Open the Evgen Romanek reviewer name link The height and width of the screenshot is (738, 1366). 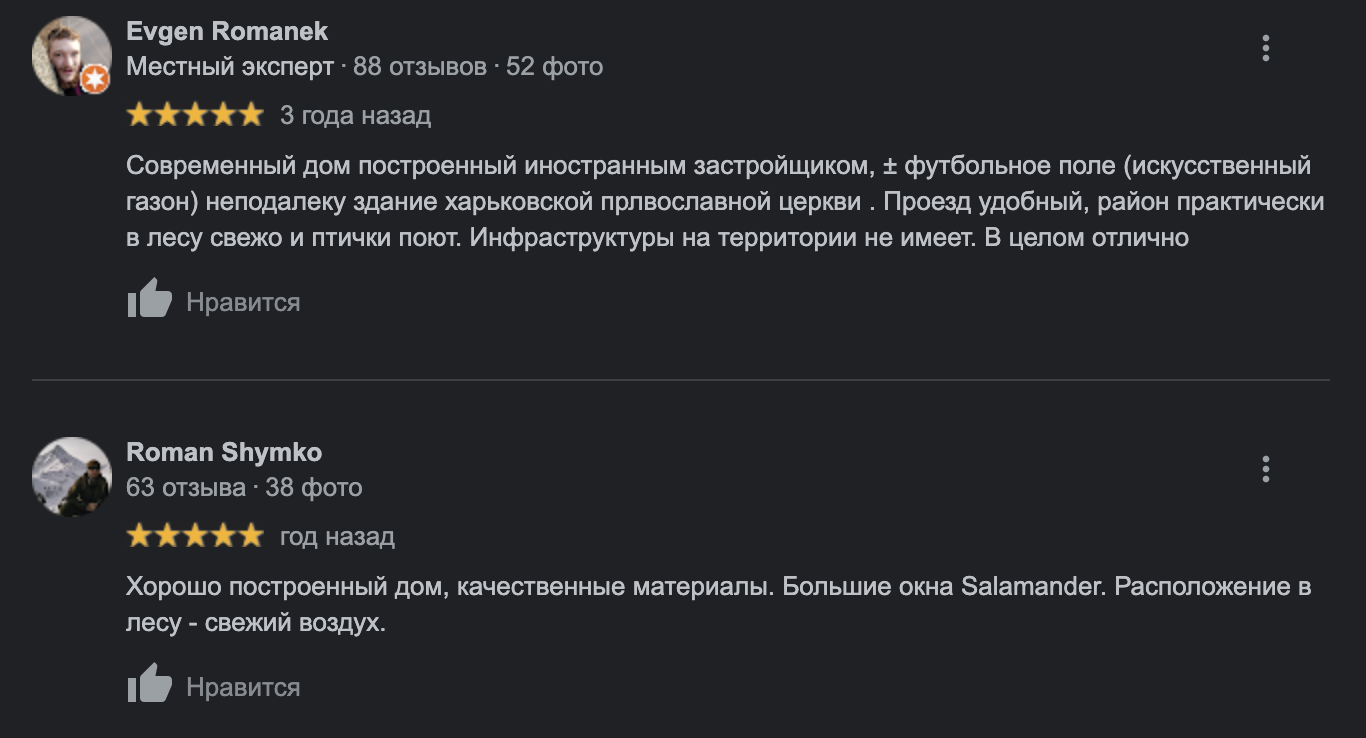click(227, 31)
